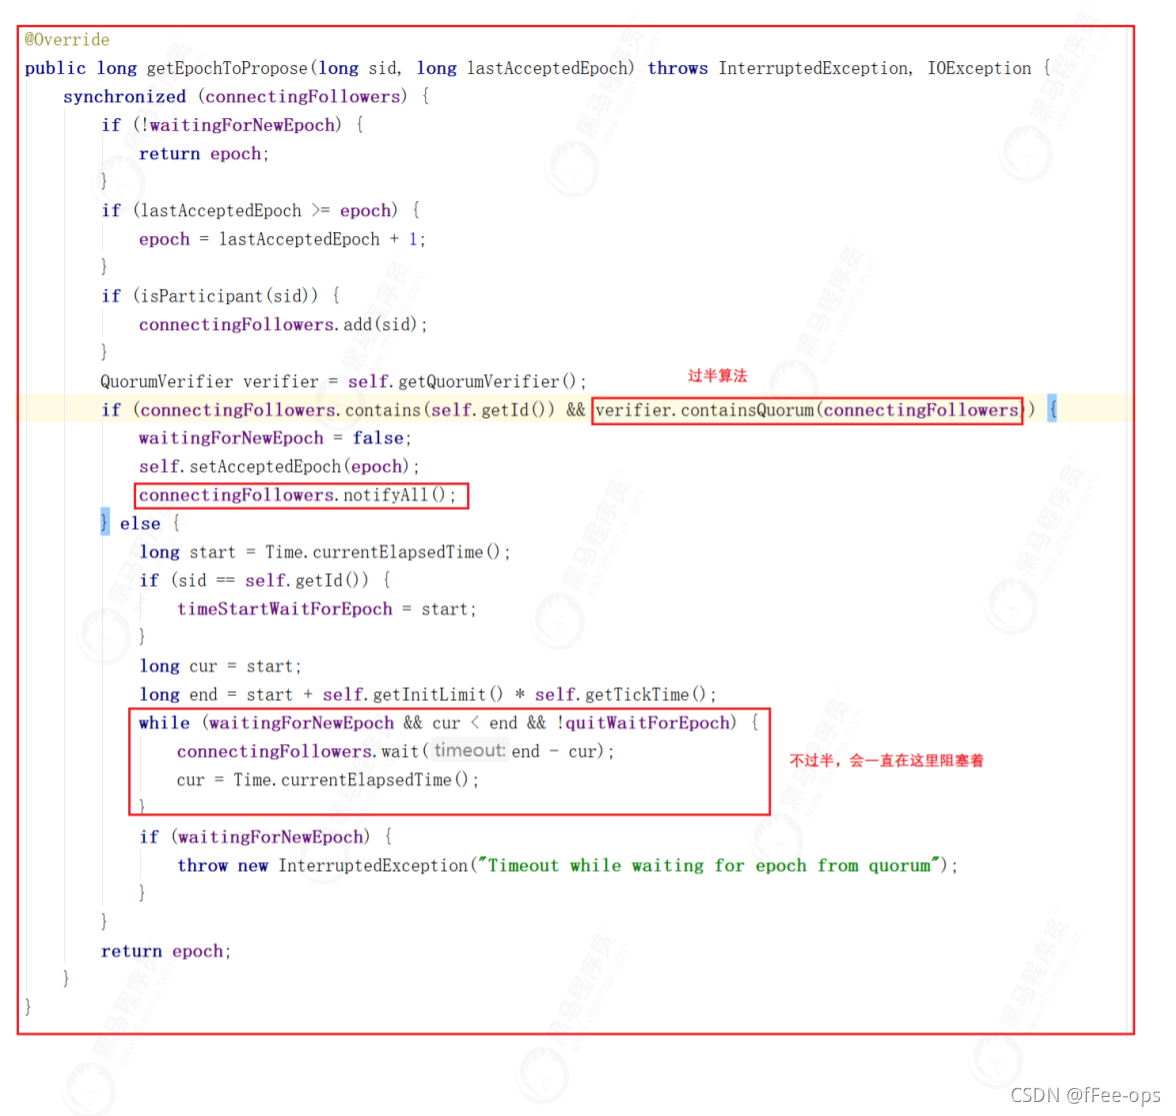The image size is (1176, 1116).
Task: Click the 'Timeout while waiting for epoch from quorum' string
Action: click(x=710, y=866)
